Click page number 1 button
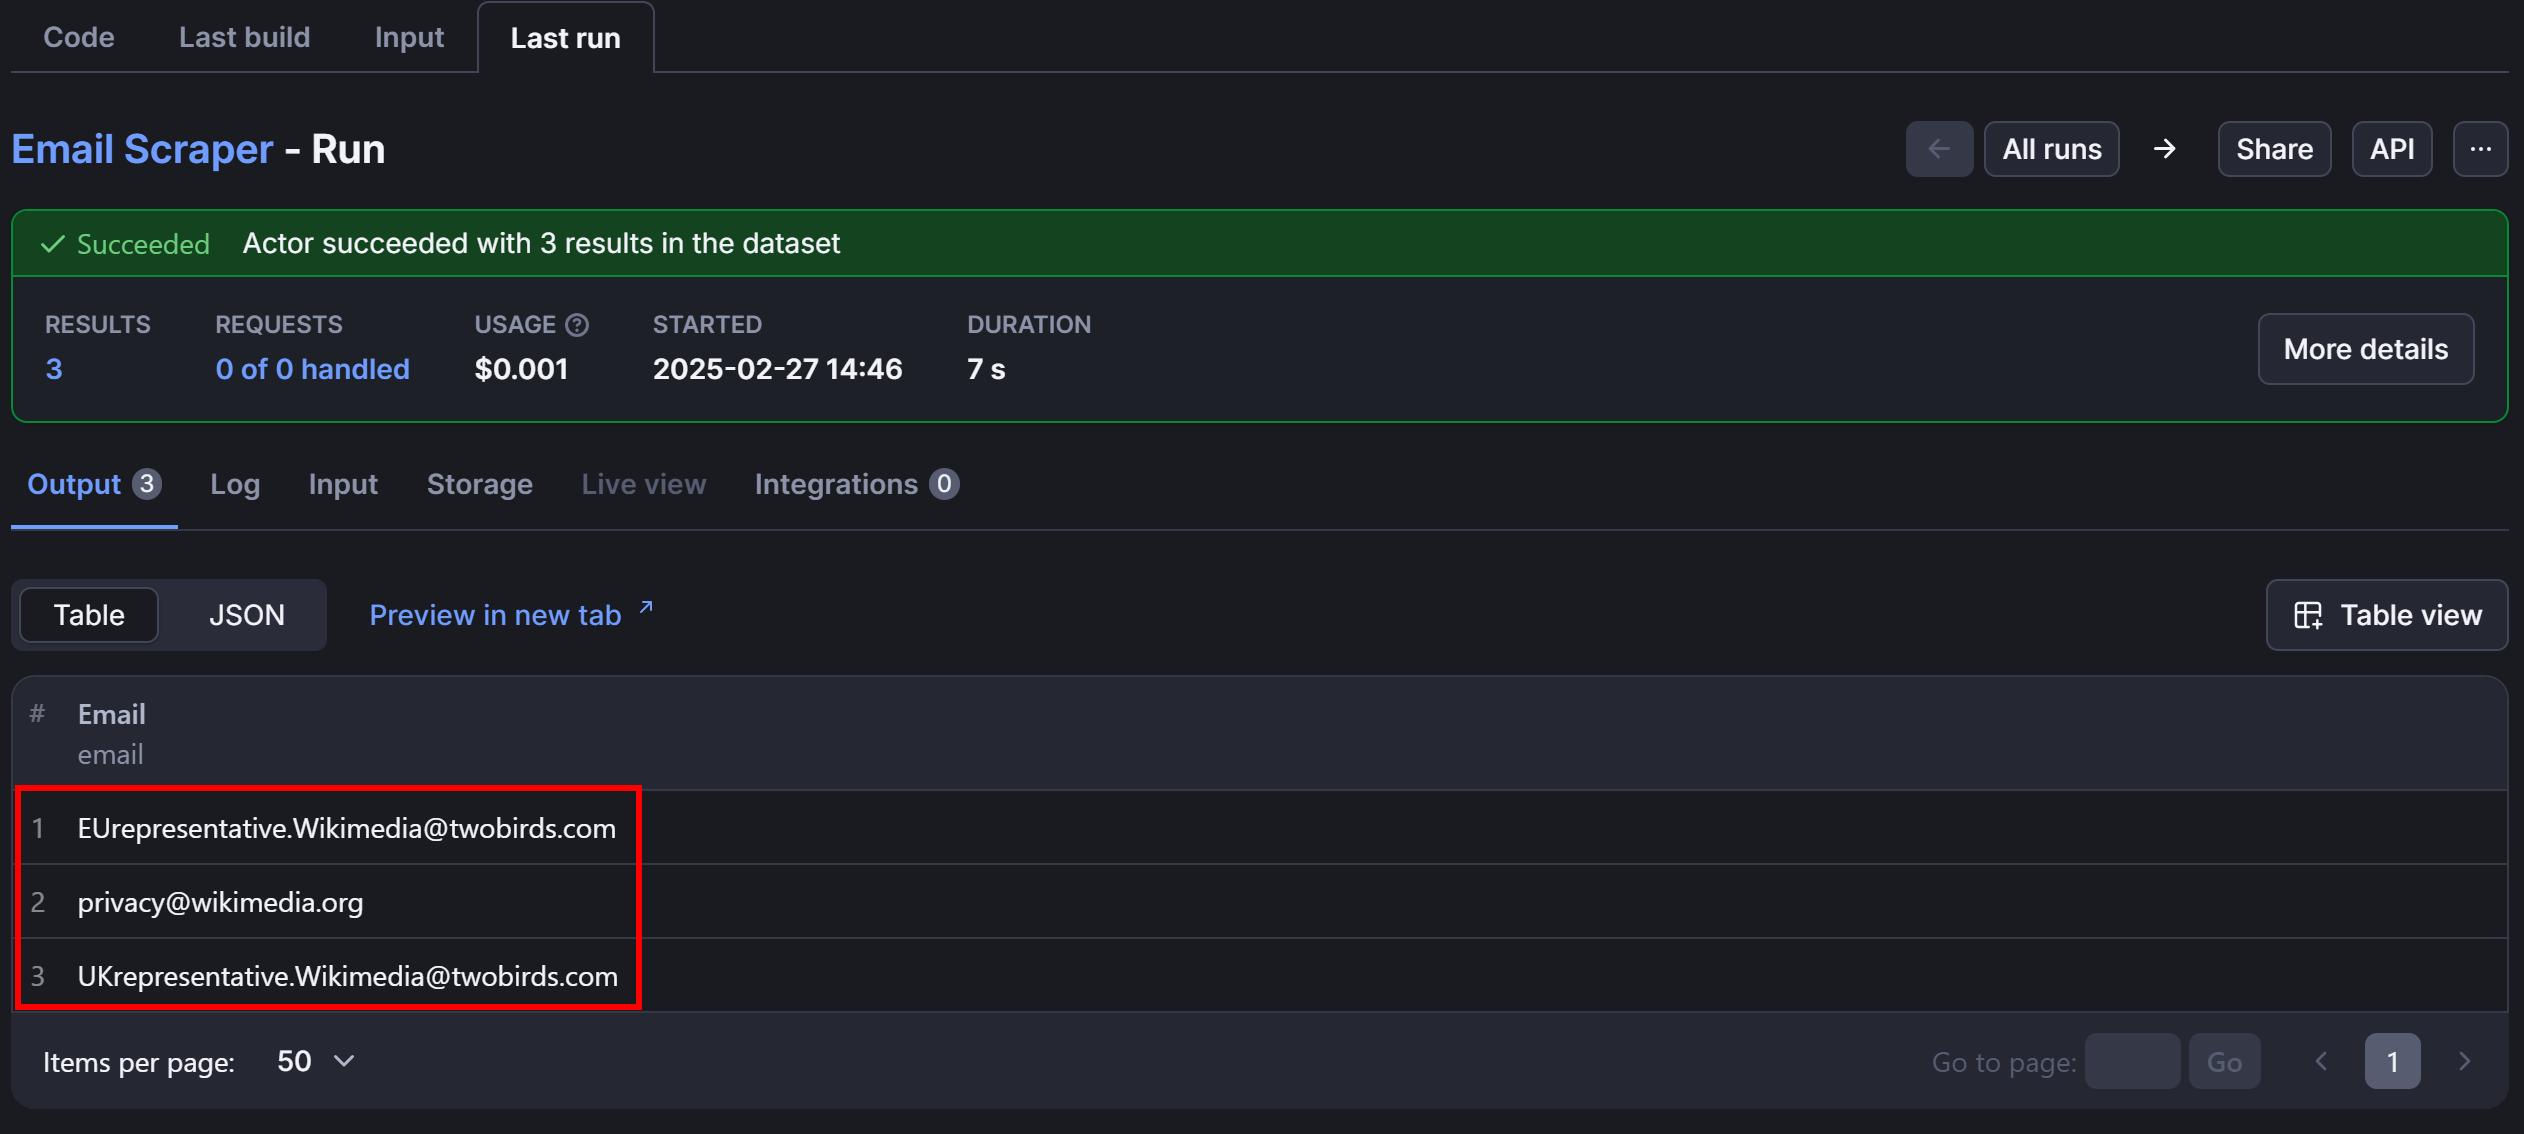Image resolution: width=2524 pixels, height=1134 pixels. [x=2392, y=1061]
